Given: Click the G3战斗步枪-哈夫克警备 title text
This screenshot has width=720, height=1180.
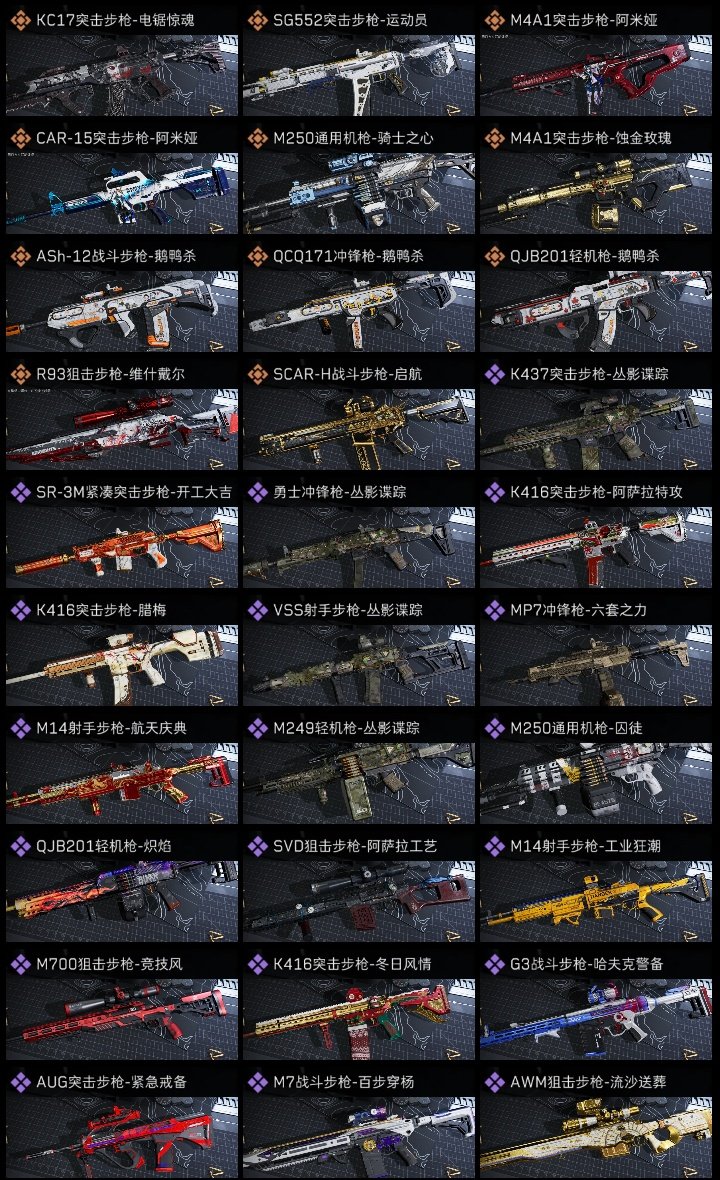Looking at the screenshot, I should pyautogui.click(x=587, y=964).
